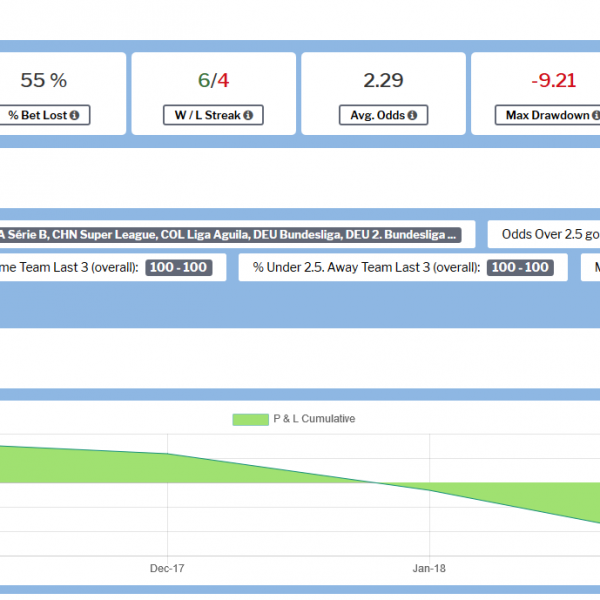Click the green P & L legend swatch
Image resolution: width=600 pixels, height=600 pixels.
coord(250,419)
